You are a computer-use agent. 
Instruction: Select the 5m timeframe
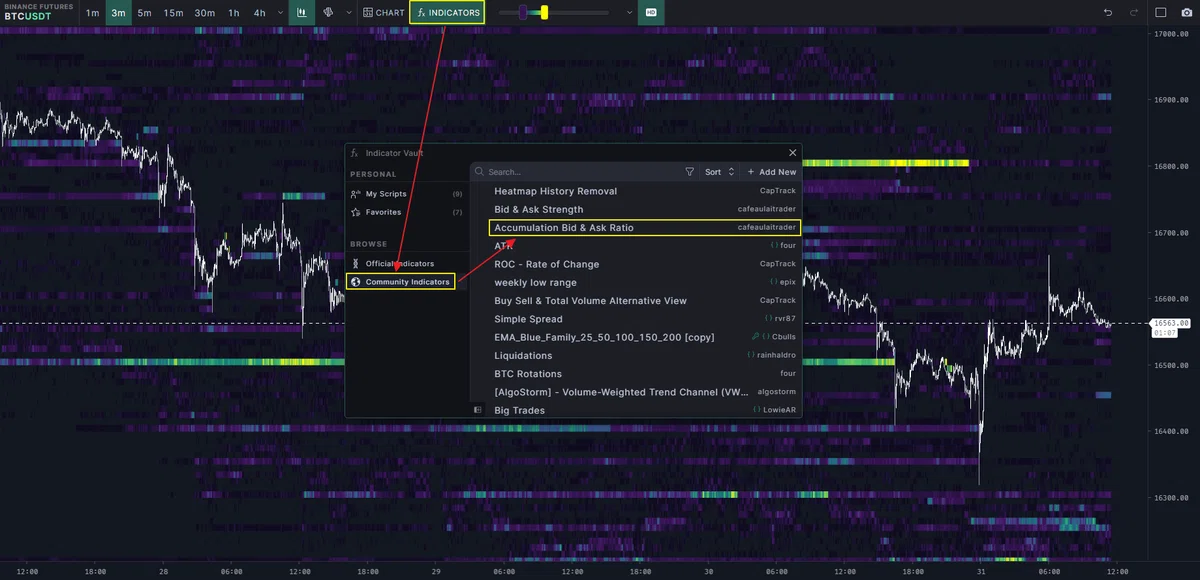145,13
